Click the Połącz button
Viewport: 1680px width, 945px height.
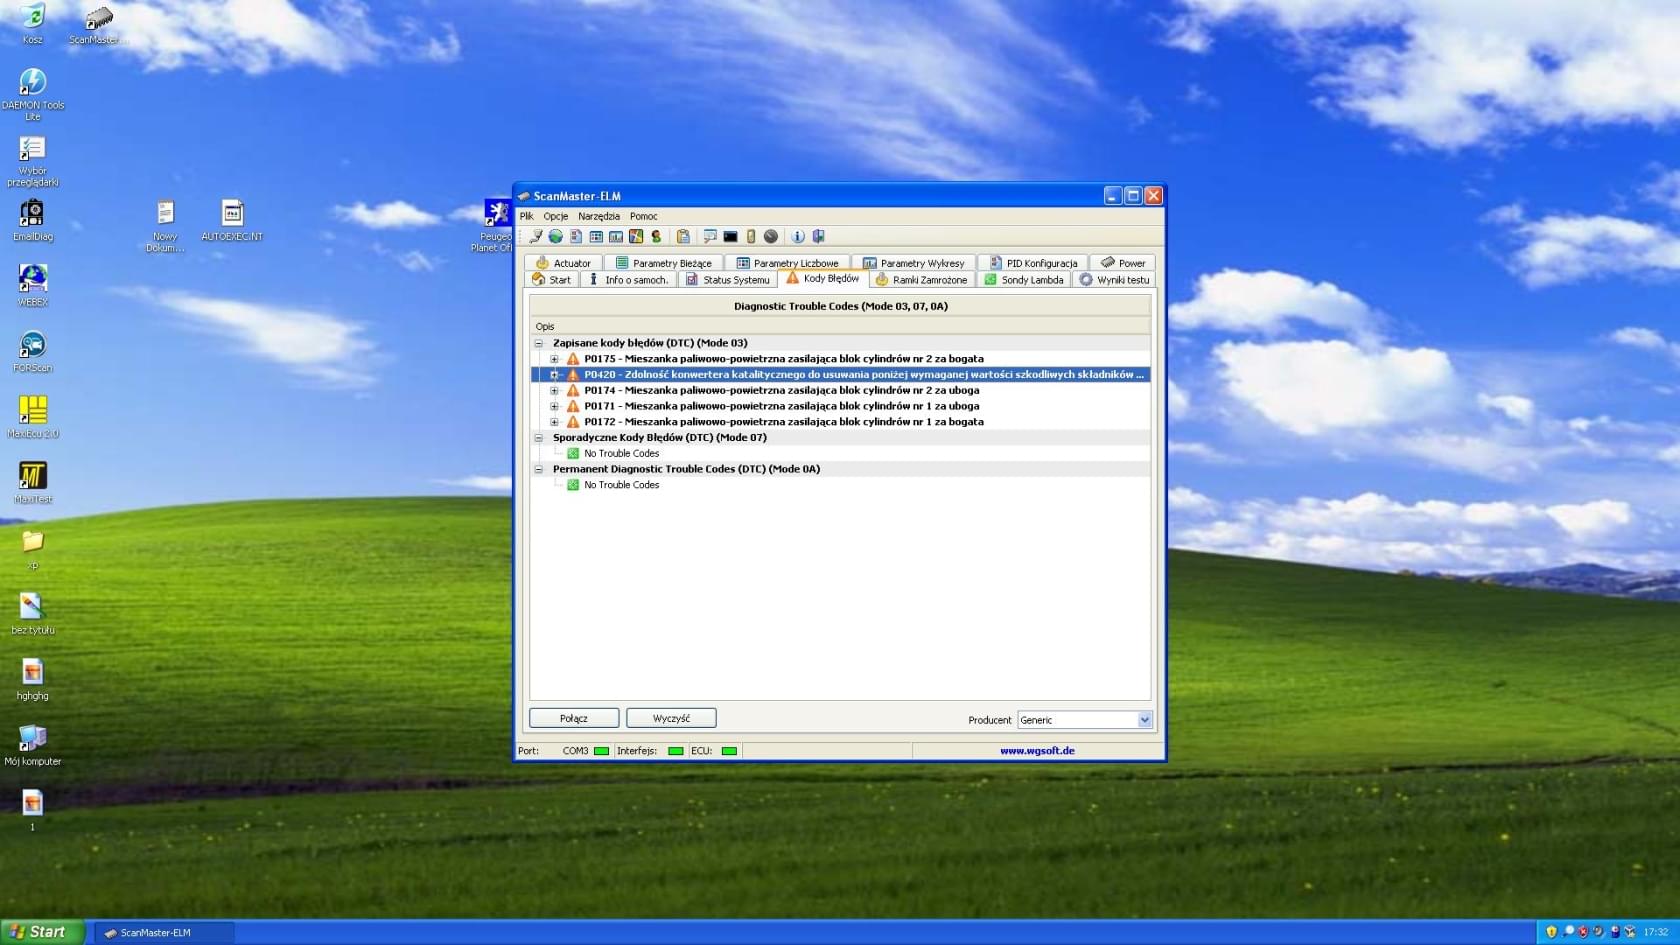click(574, 718)
